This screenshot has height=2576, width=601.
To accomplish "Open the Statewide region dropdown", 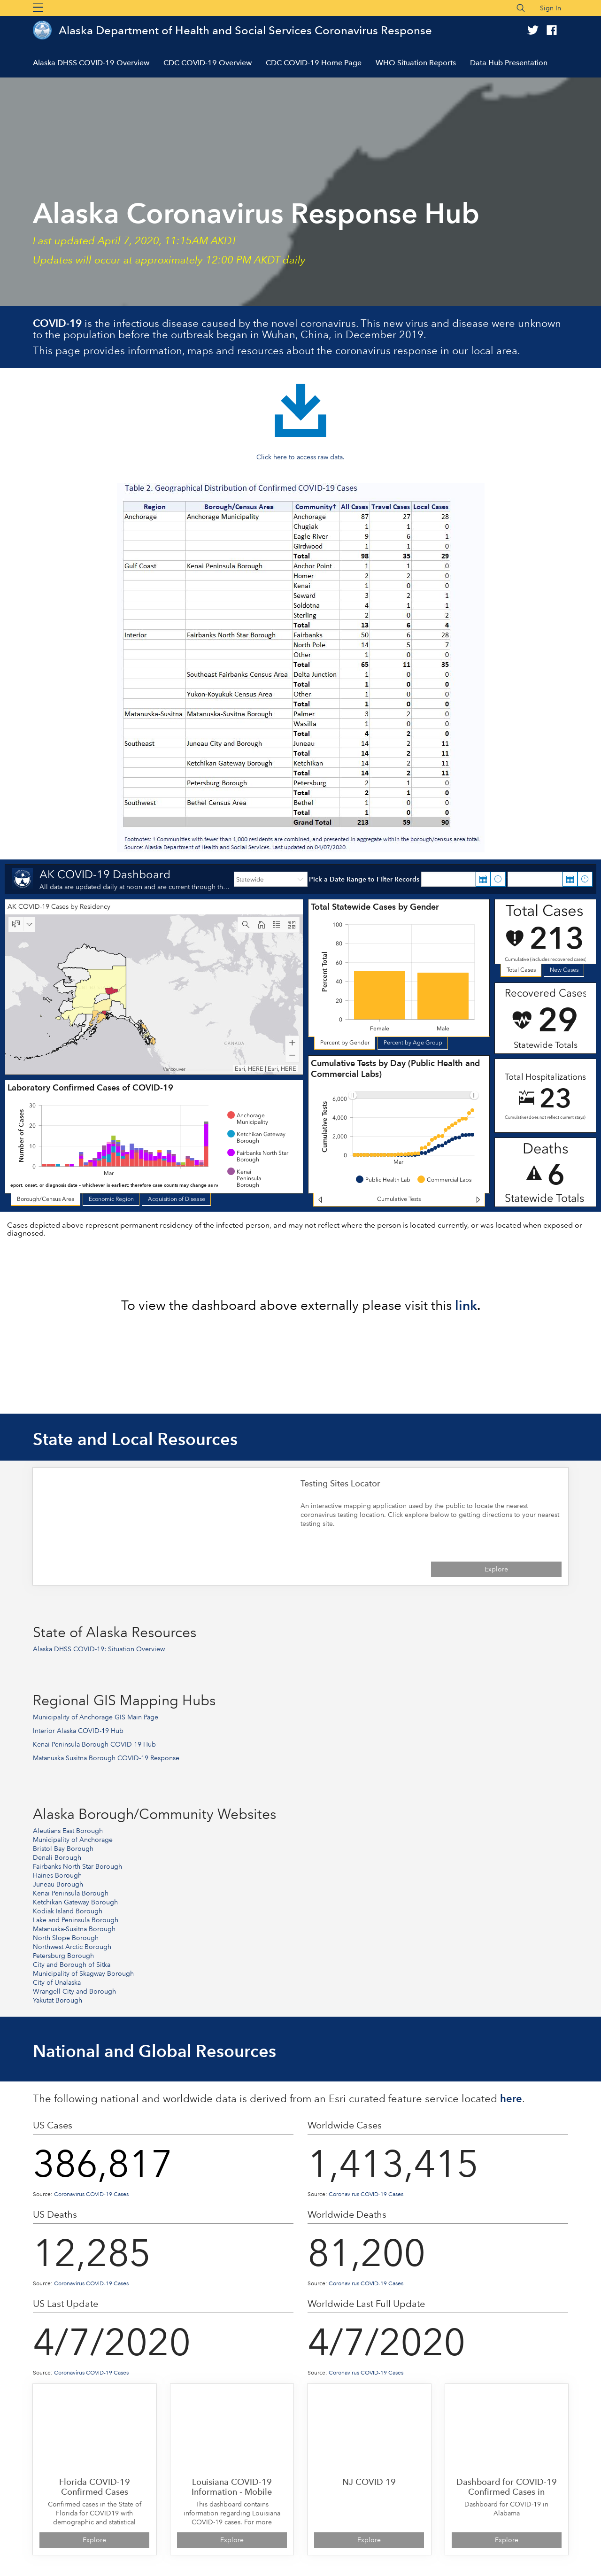I will [270, 879].
